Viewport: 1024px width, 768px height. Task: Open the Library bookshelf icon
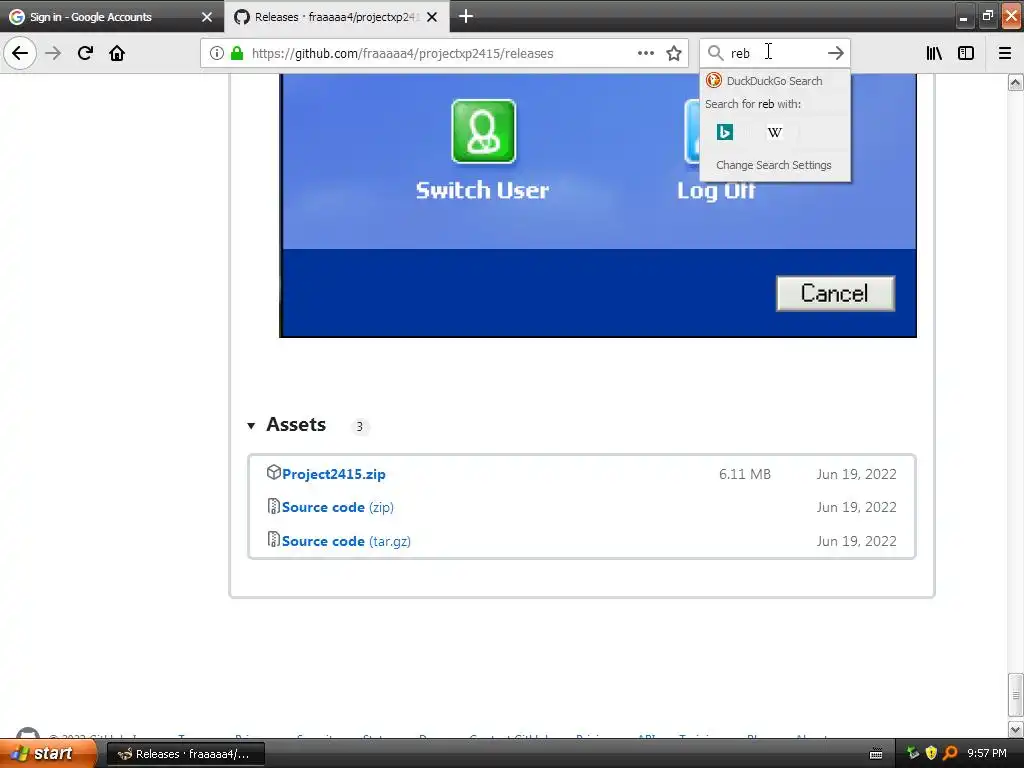pyautogui.click(x=934, y=53)
